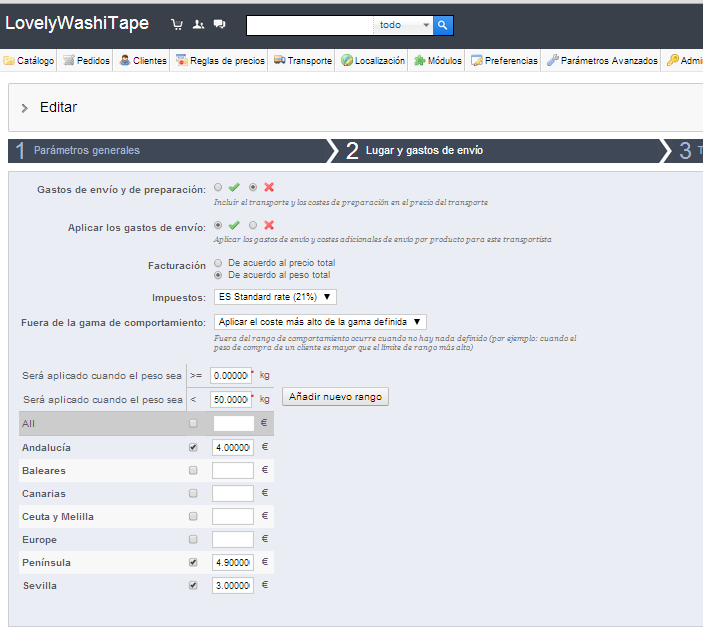This screenshot has height=629, width=703.
Task: Select No radio for Gastos de envío y preparación
Action: click(x=253, y=187)
